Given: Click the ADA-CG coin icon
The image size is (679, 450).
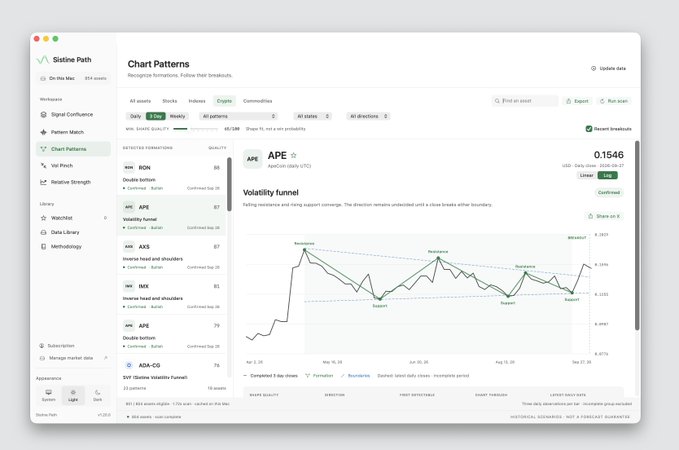Looking at the screenshot, I should [129, 366].
